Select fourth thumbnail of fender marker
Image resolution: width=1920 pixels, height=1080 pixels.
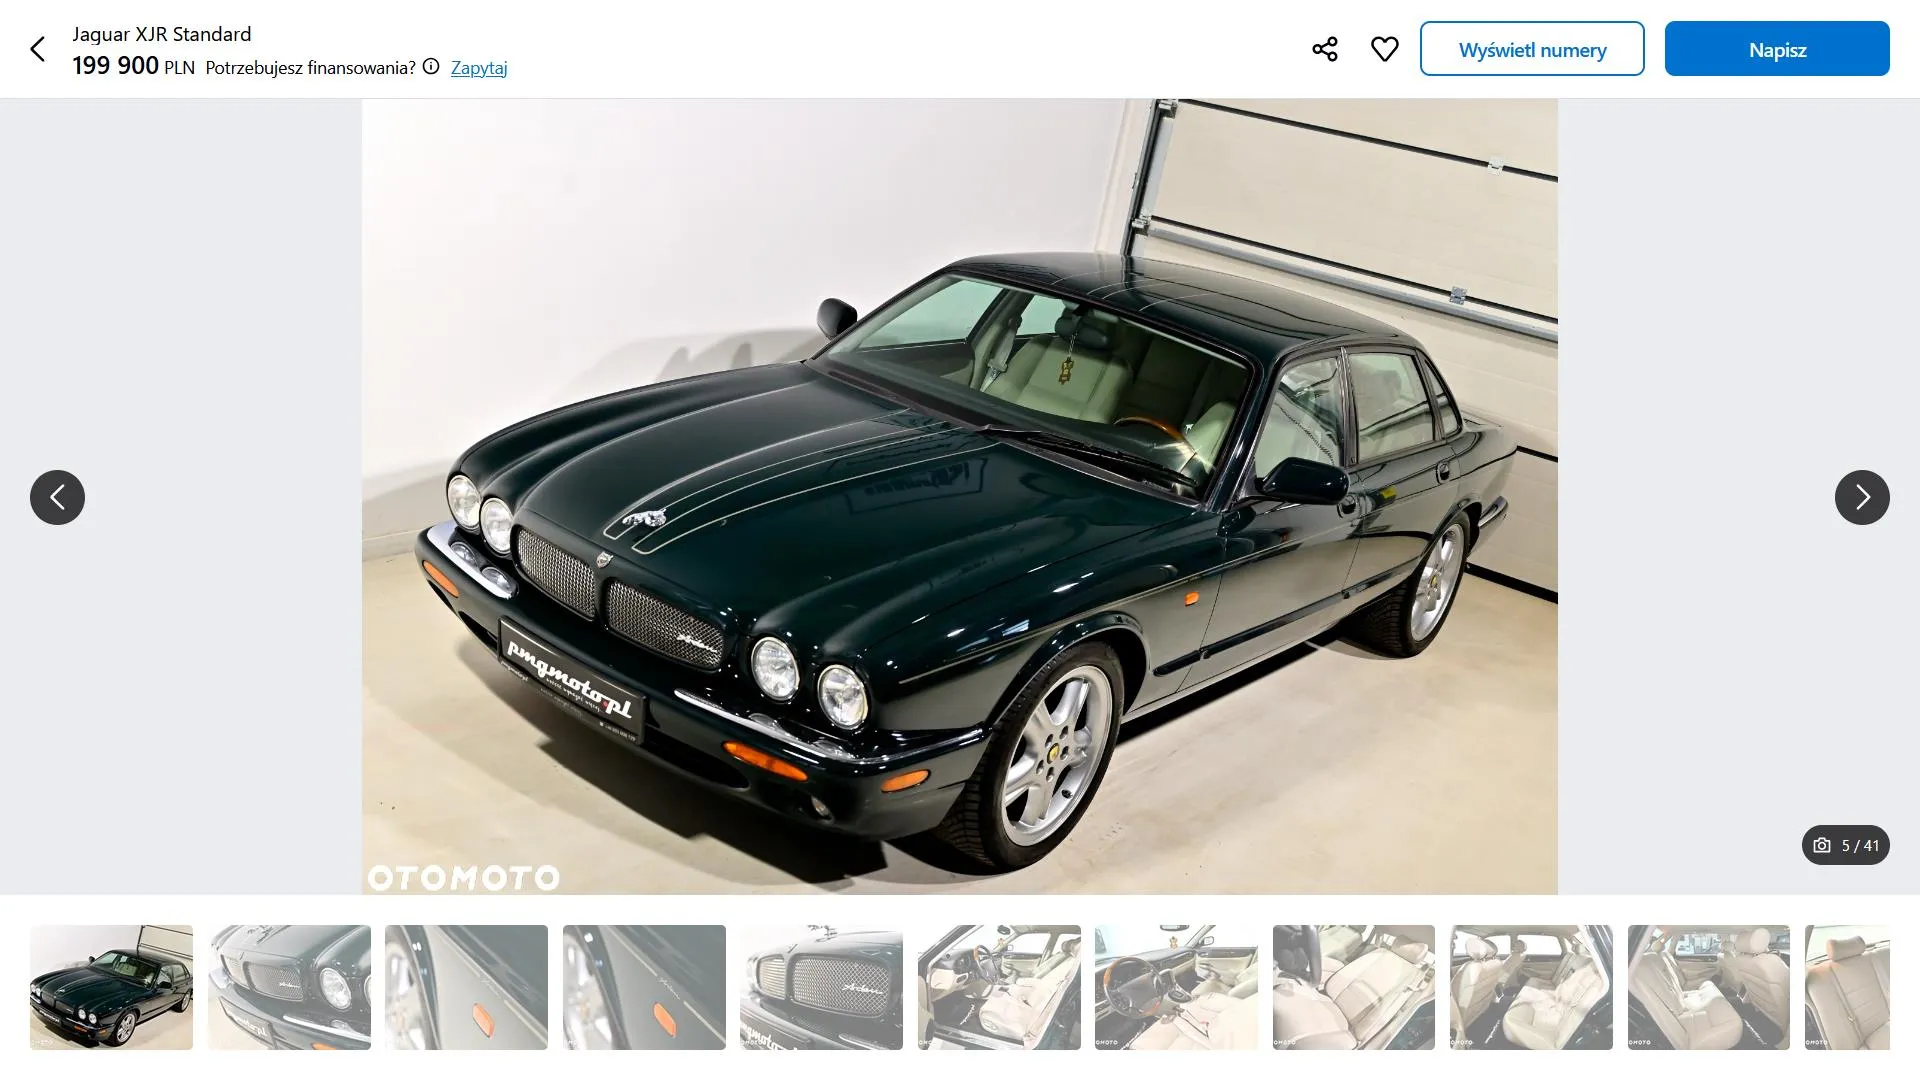(644, 987)
